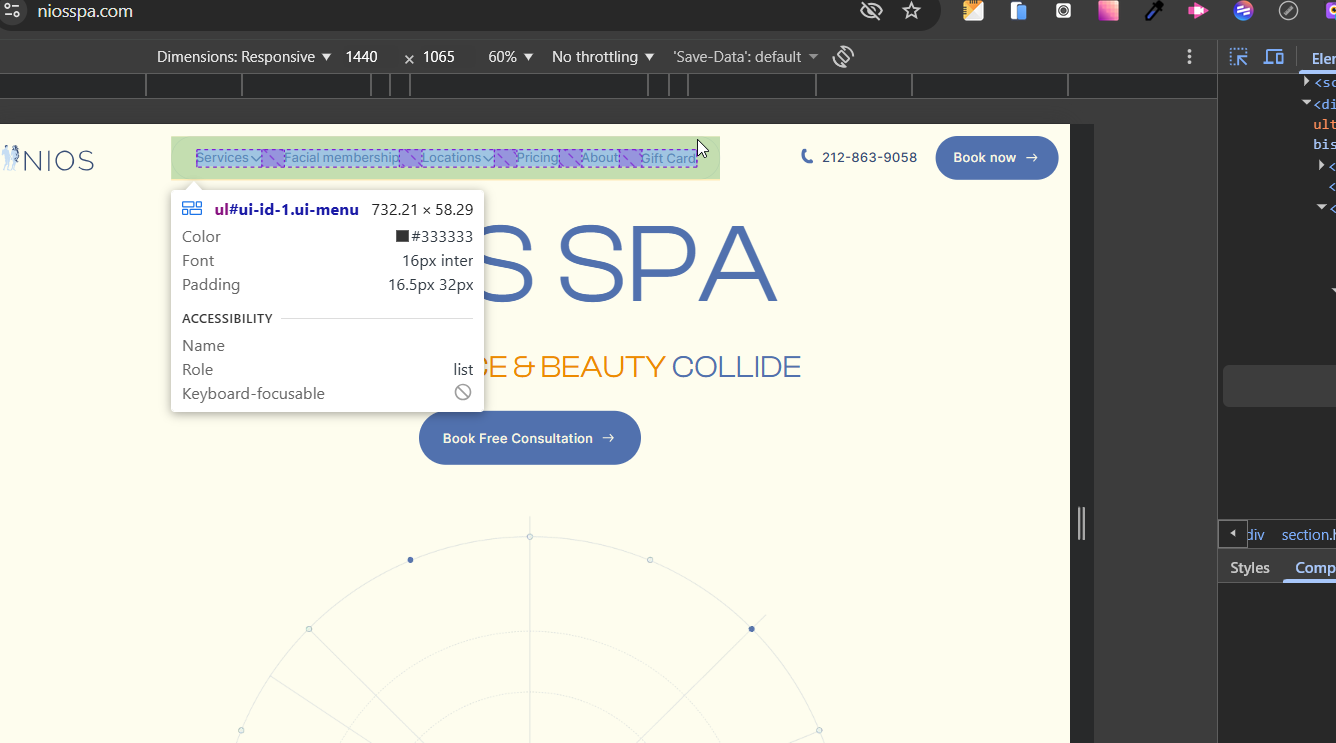Open the Save-Data default dropdown
1336x743 pixels.
tap(745, 57)
